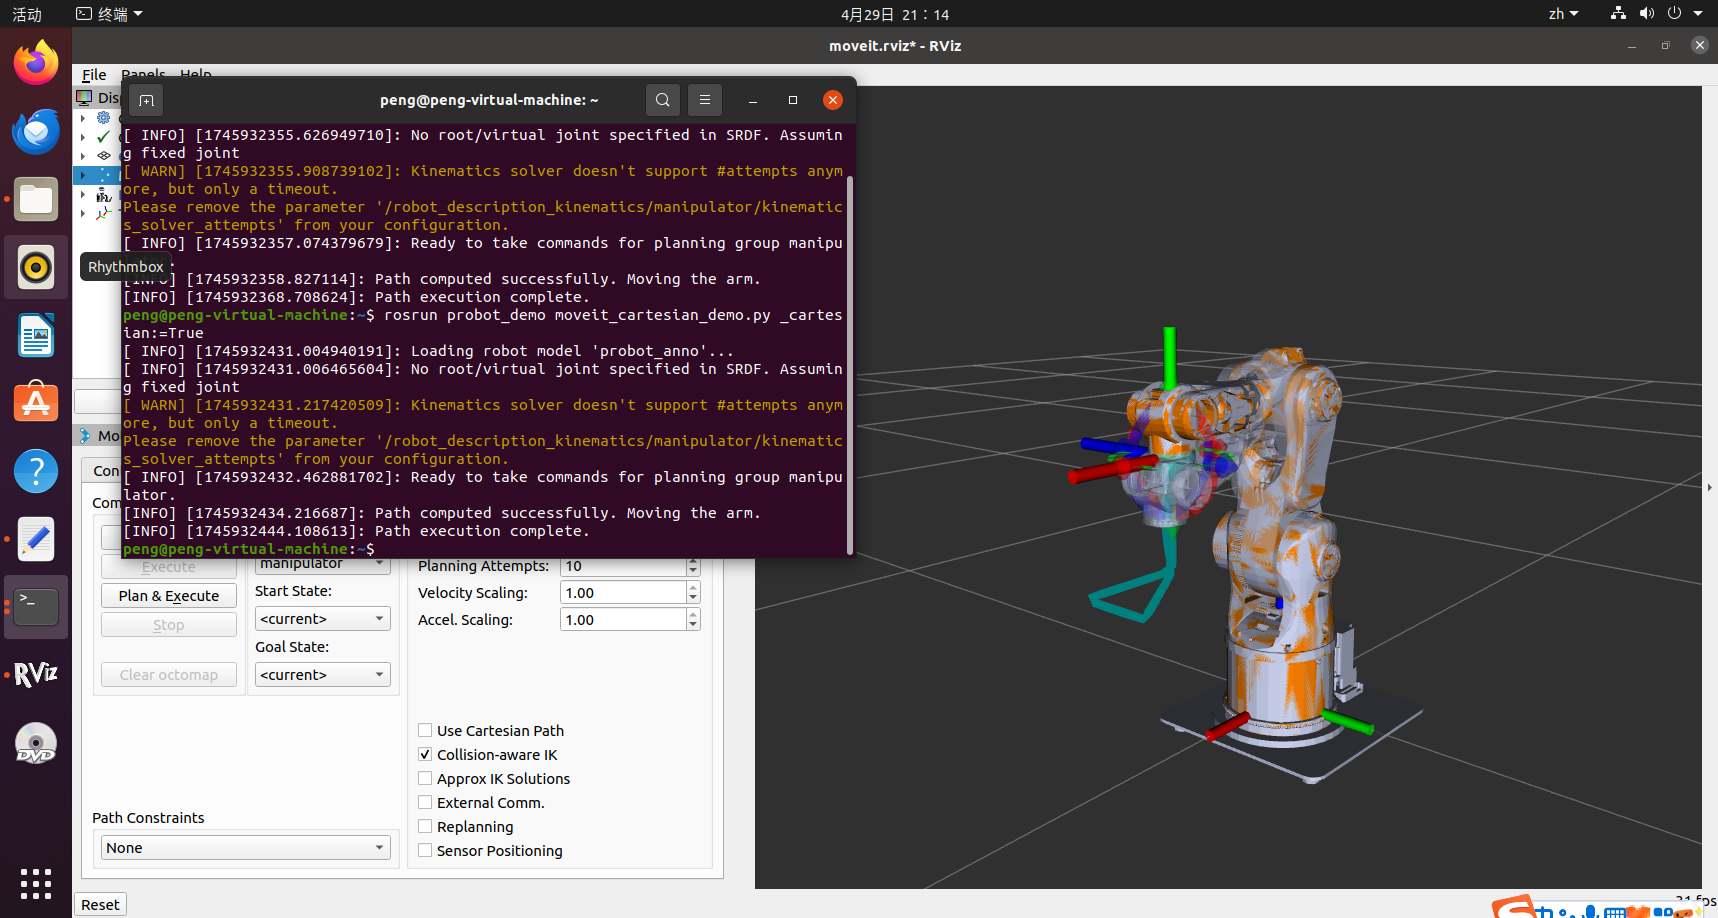Image resolution: width=1718 pixels, height=918 pixels.
Task: Open Rhythmbox music player in dock
Action: [36, 268]
